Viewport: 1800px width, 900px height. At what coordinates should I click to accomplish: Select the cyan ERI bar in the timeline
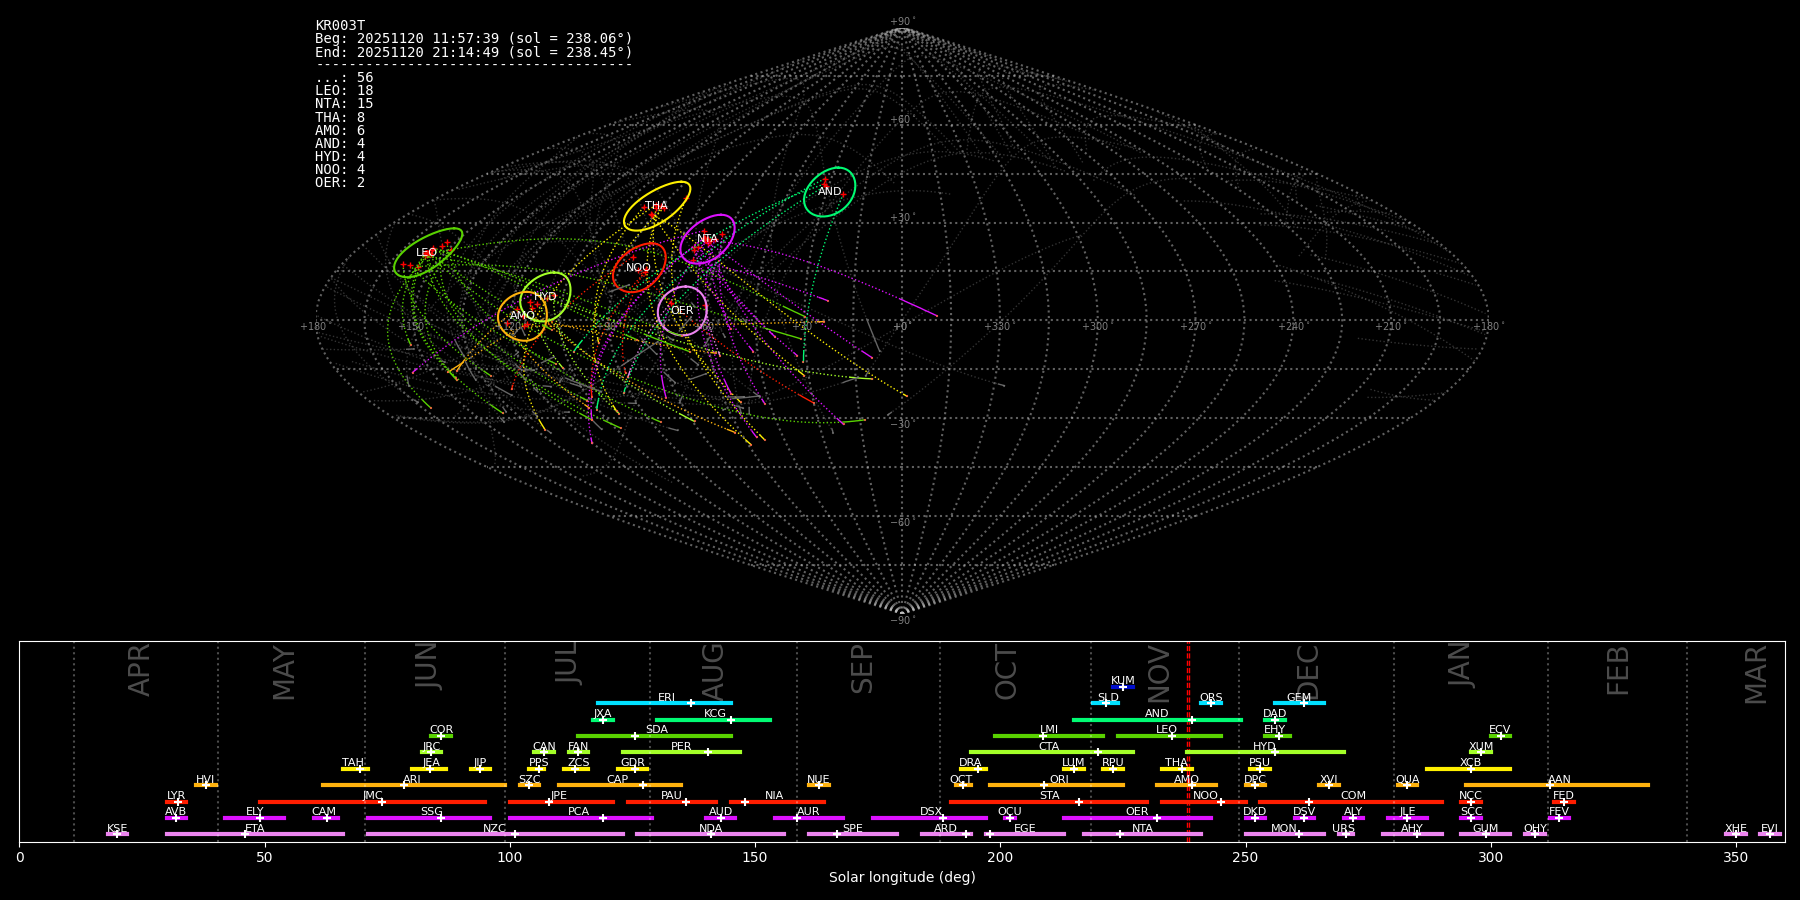pyautogui.click(x=664, y=703)
